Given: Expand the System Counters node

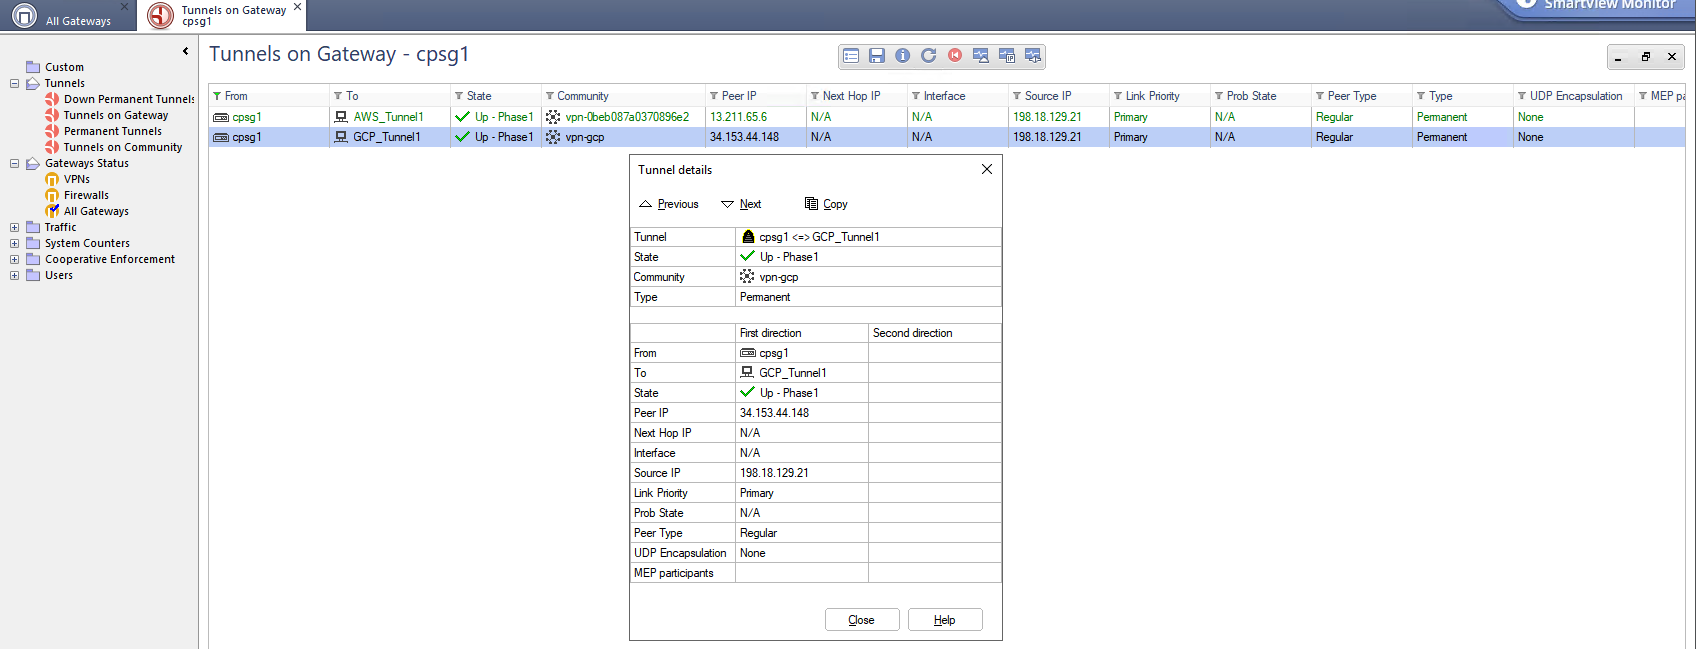Looking at the screenshot, I should pos(15,243).
